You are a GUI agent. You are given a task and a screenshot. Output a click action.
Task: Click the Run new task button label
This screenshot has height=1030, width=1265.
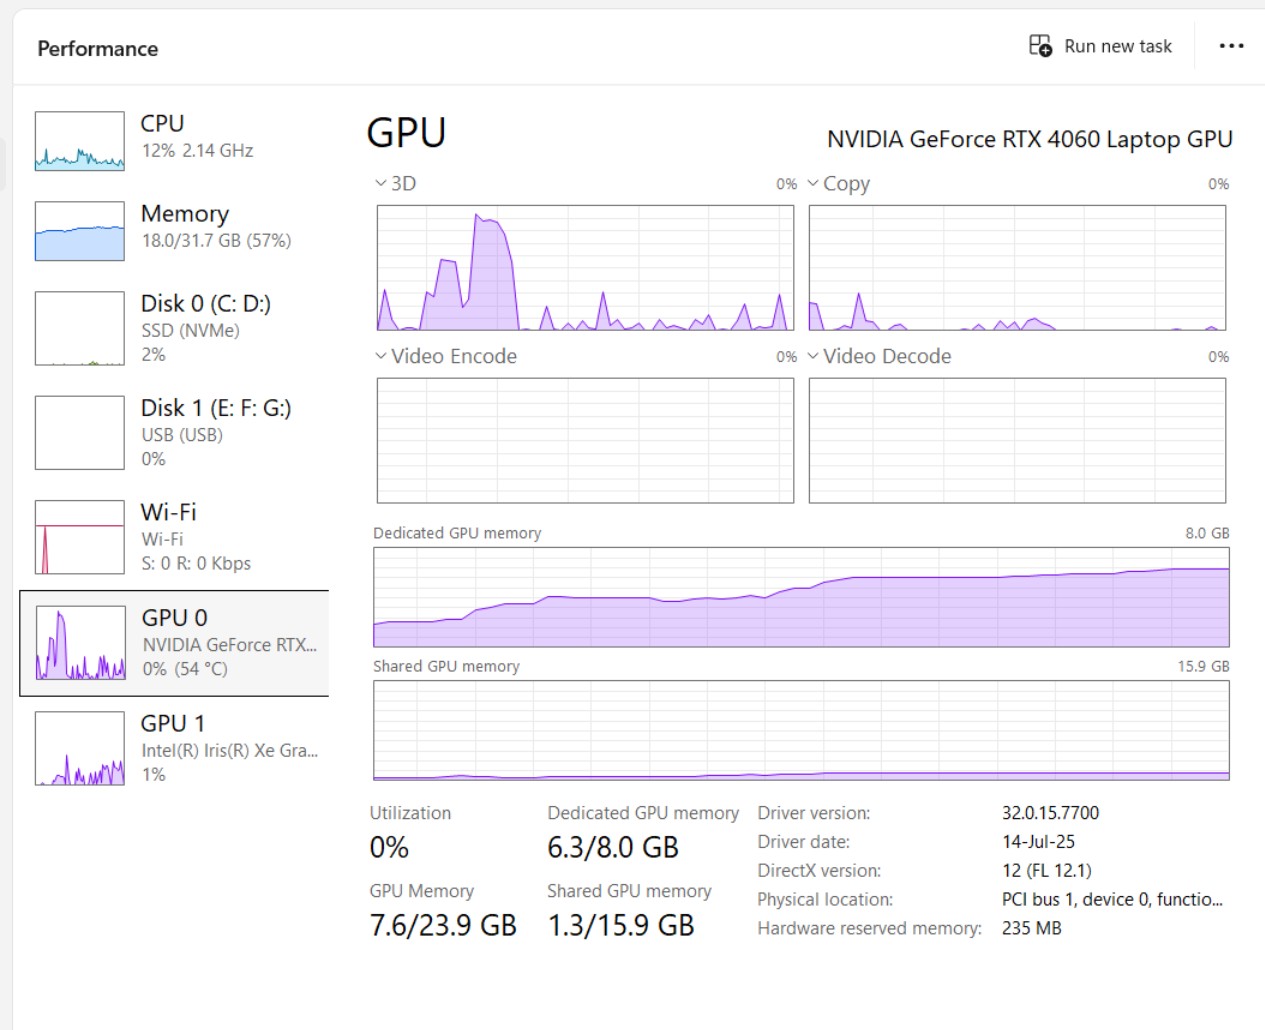pos(1118,46)
